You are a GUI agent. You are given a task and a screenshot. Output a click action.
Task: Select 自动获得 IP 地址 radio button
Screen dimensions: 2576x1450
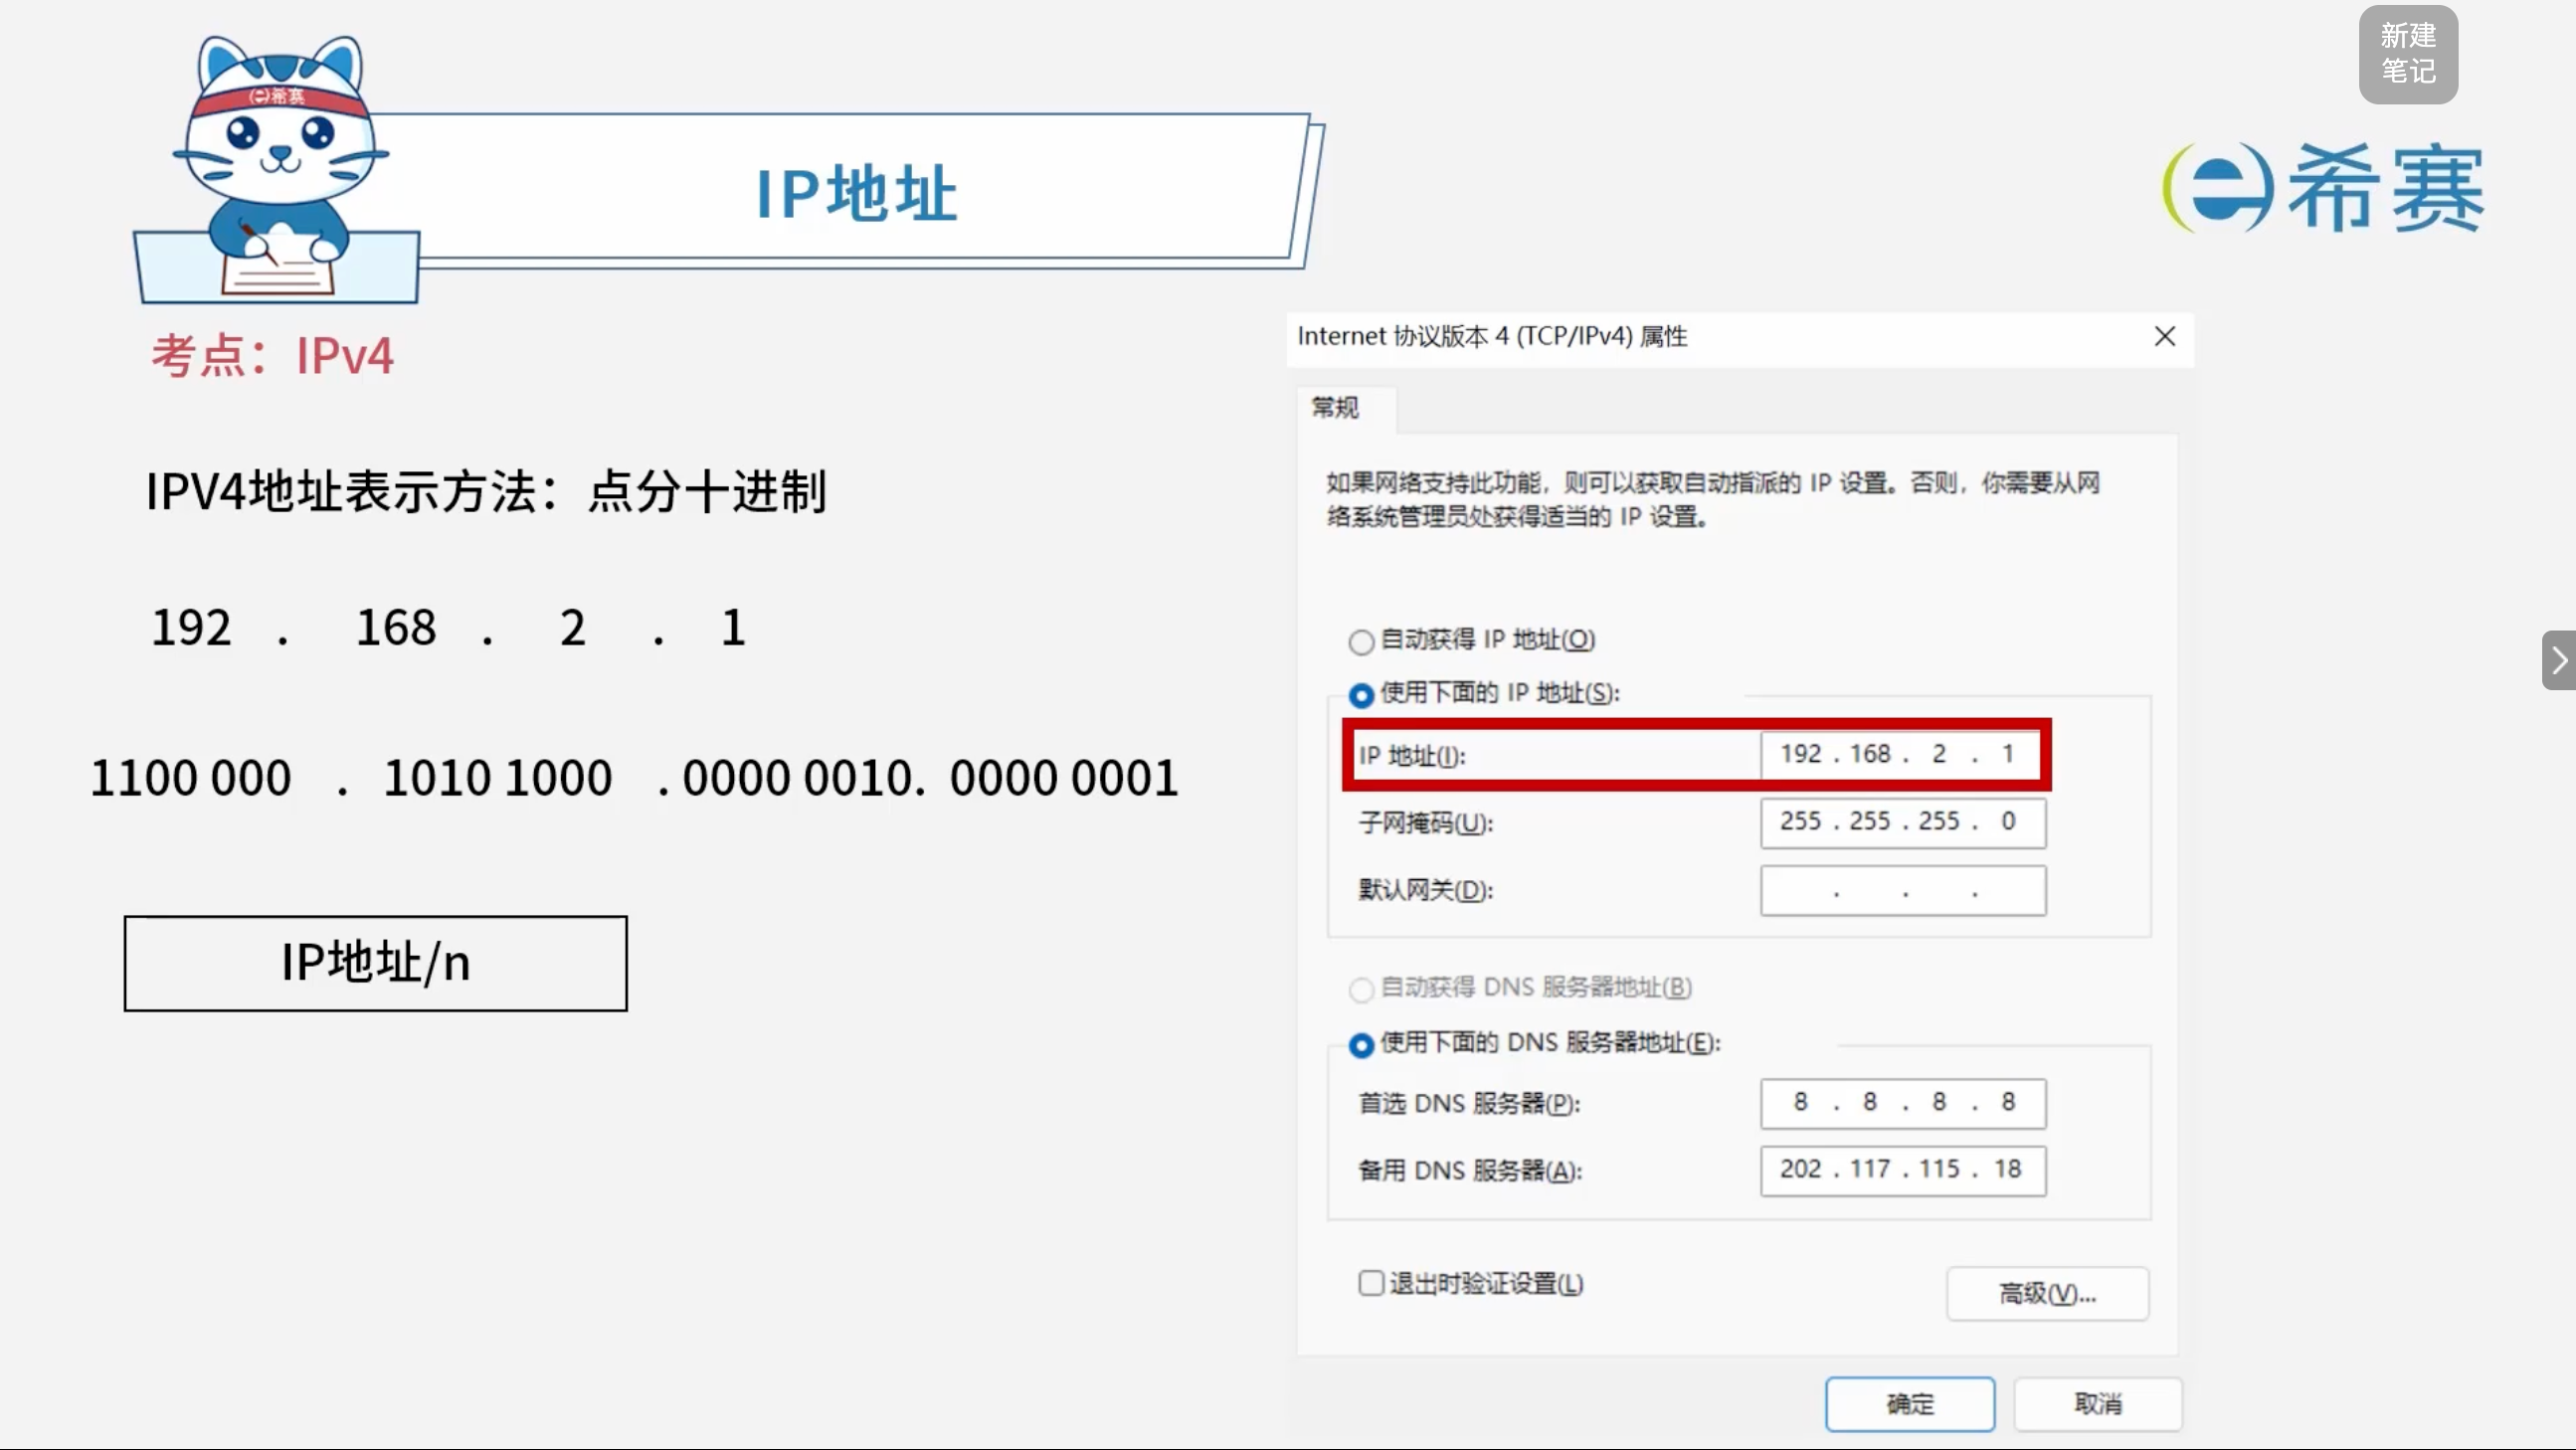(x=1361, y=641)
